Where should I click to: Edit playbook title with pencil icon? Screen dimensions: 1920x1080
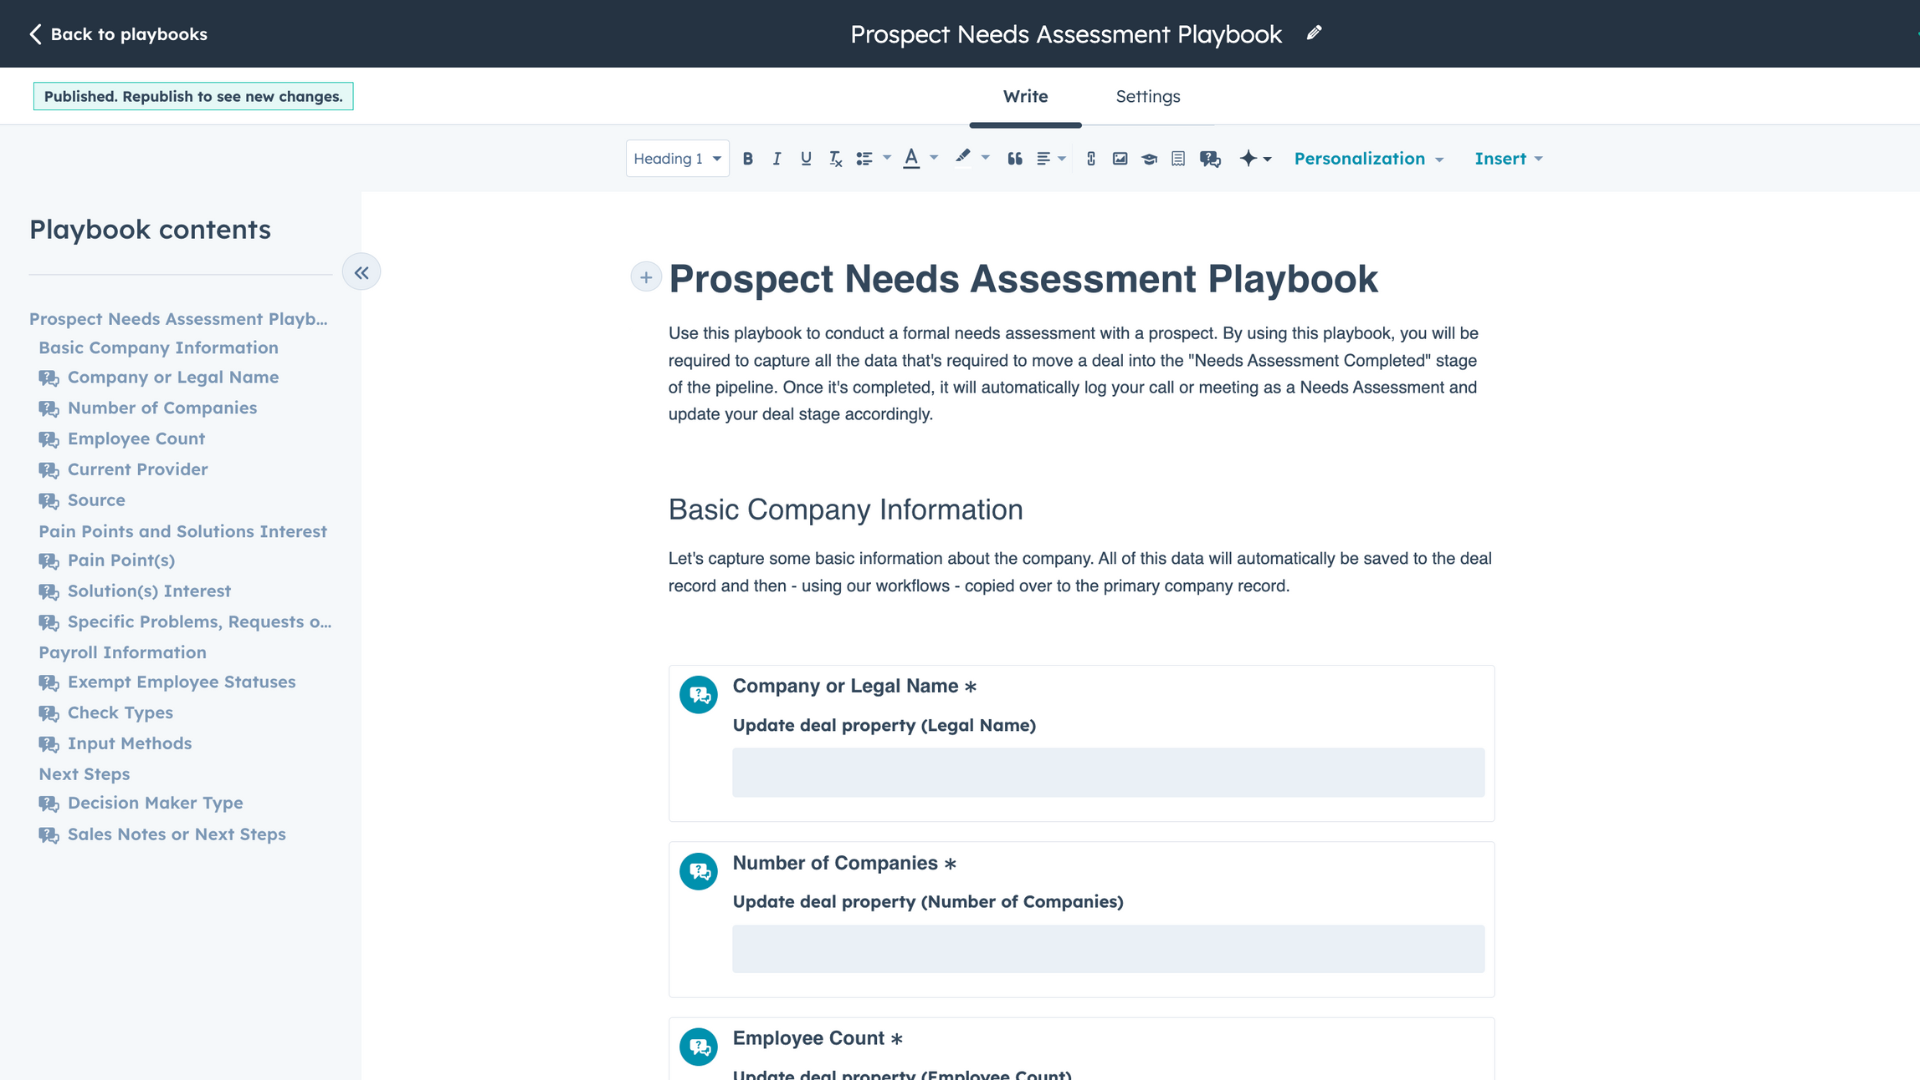[1314, 33]
